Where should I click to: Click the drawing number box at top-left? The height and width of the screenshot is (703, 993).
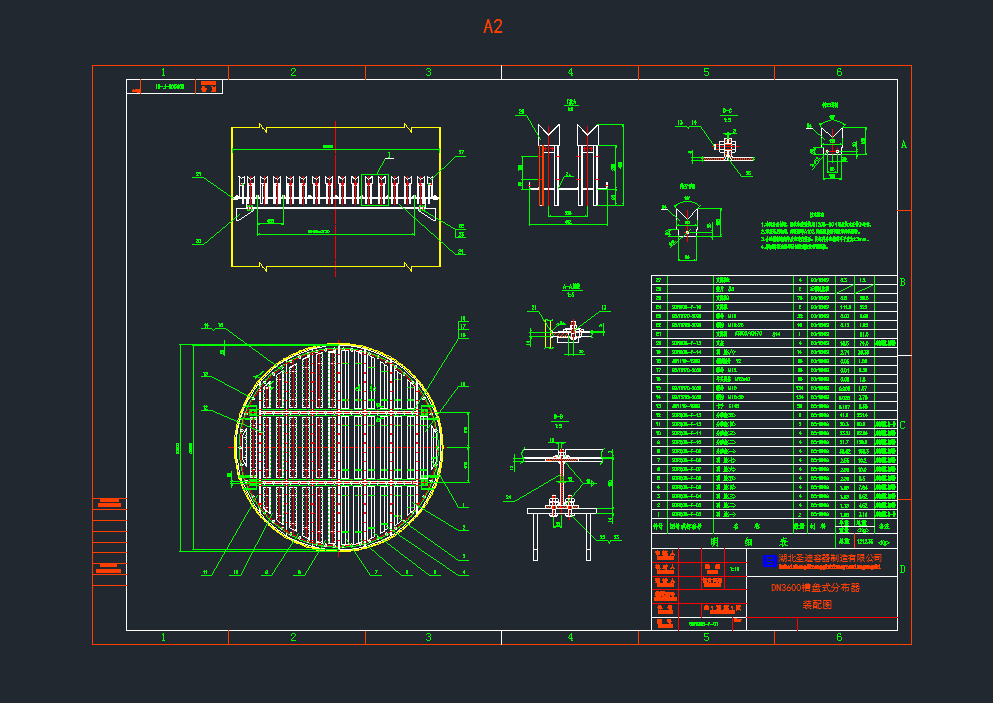174,87
